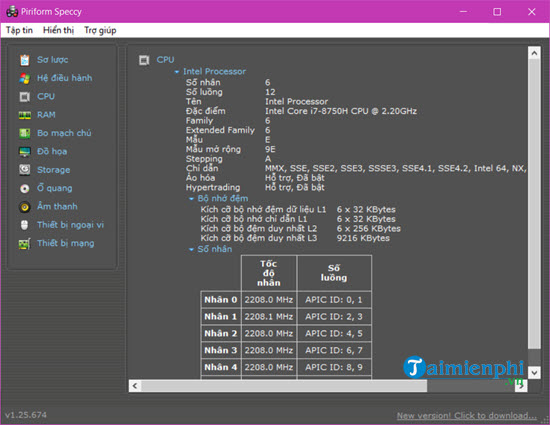Click the APIC ID: 8, 9 cell
This screenshot has height=425, width=550.
[x=334, y=367]
